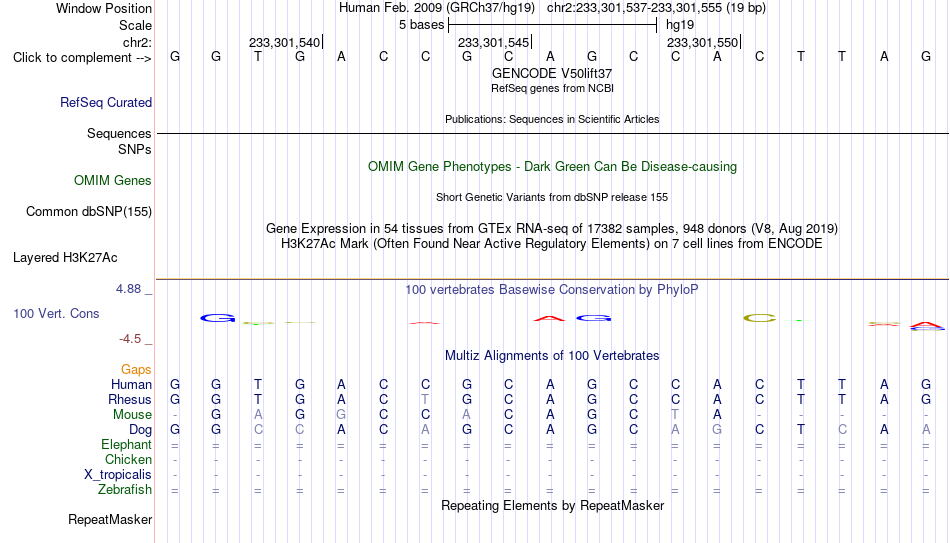
Task: Click 'Short Genetic Variants from dbSNP release 155'
Action: [x=552, y=198]
